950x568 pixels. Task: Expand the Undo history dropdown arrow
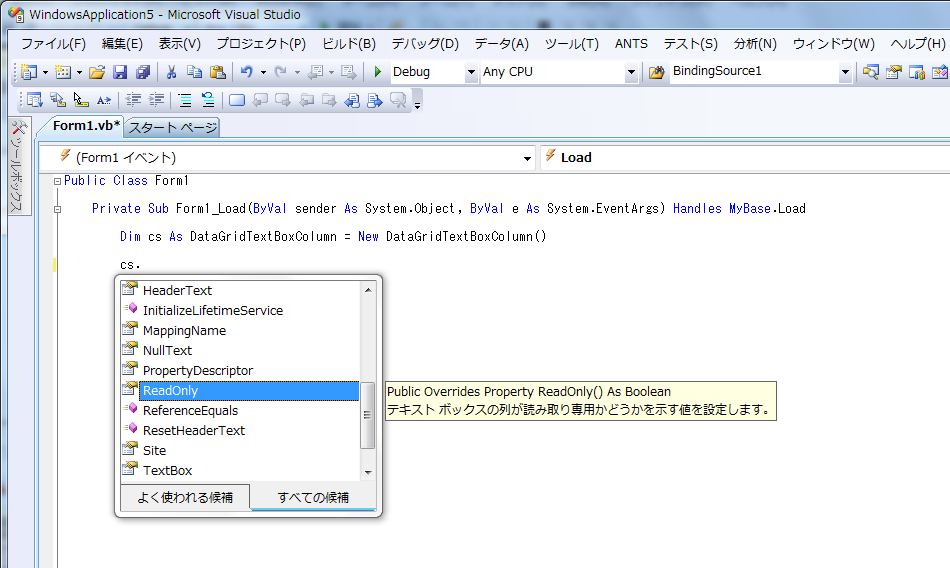[x=264, y=72]
